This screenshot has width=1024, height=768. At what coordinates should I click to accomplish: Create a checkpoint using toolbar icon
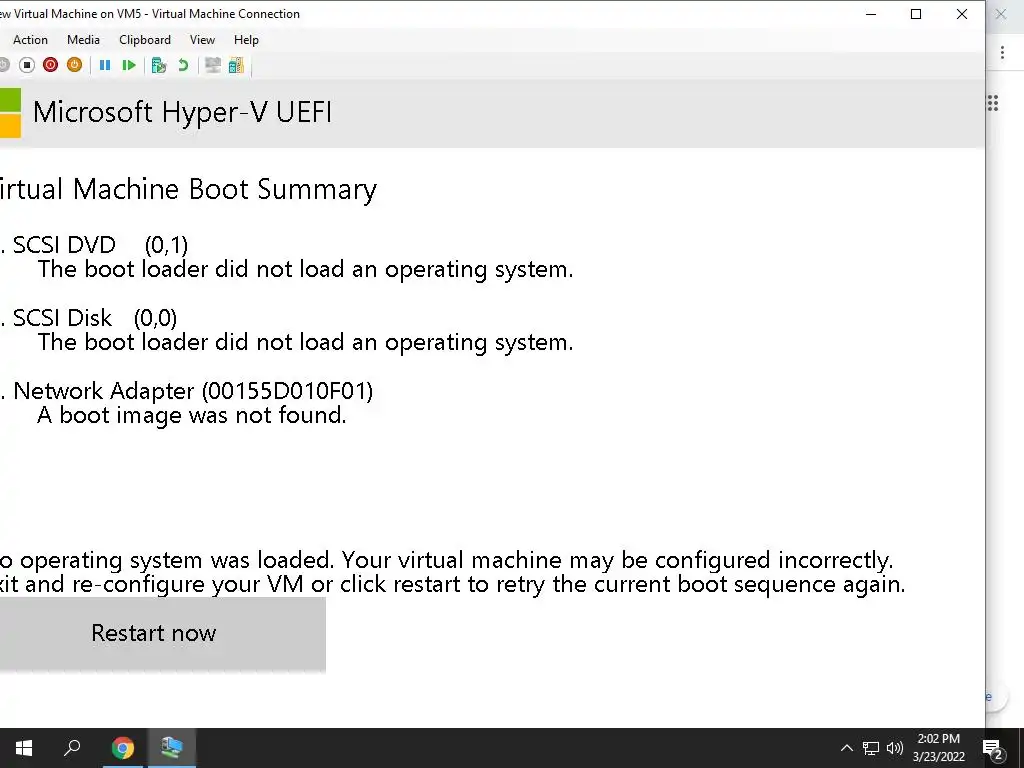pyautogui.click(x=159, y=65)
